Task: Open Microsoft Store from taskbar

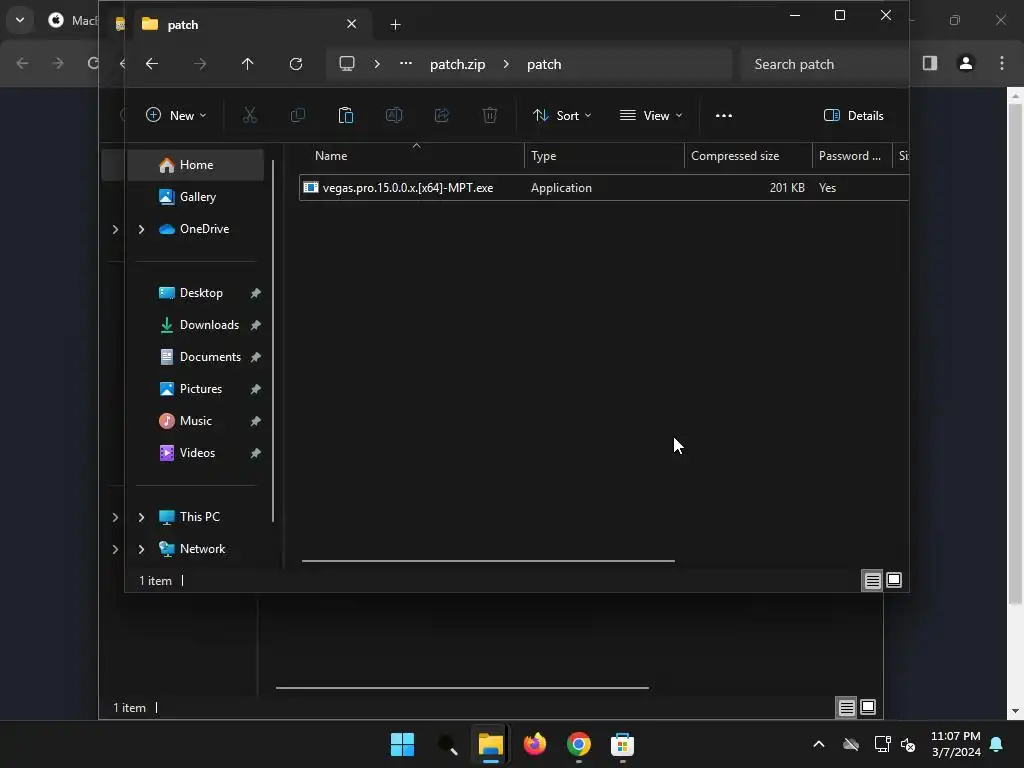Action: [x=622, y=744]
